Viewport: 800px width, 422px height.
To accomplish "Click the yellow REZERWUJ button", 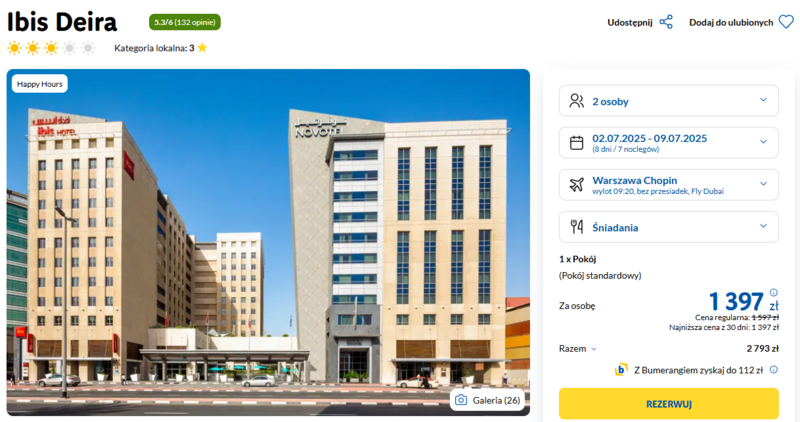I will (x=668, y=404).
